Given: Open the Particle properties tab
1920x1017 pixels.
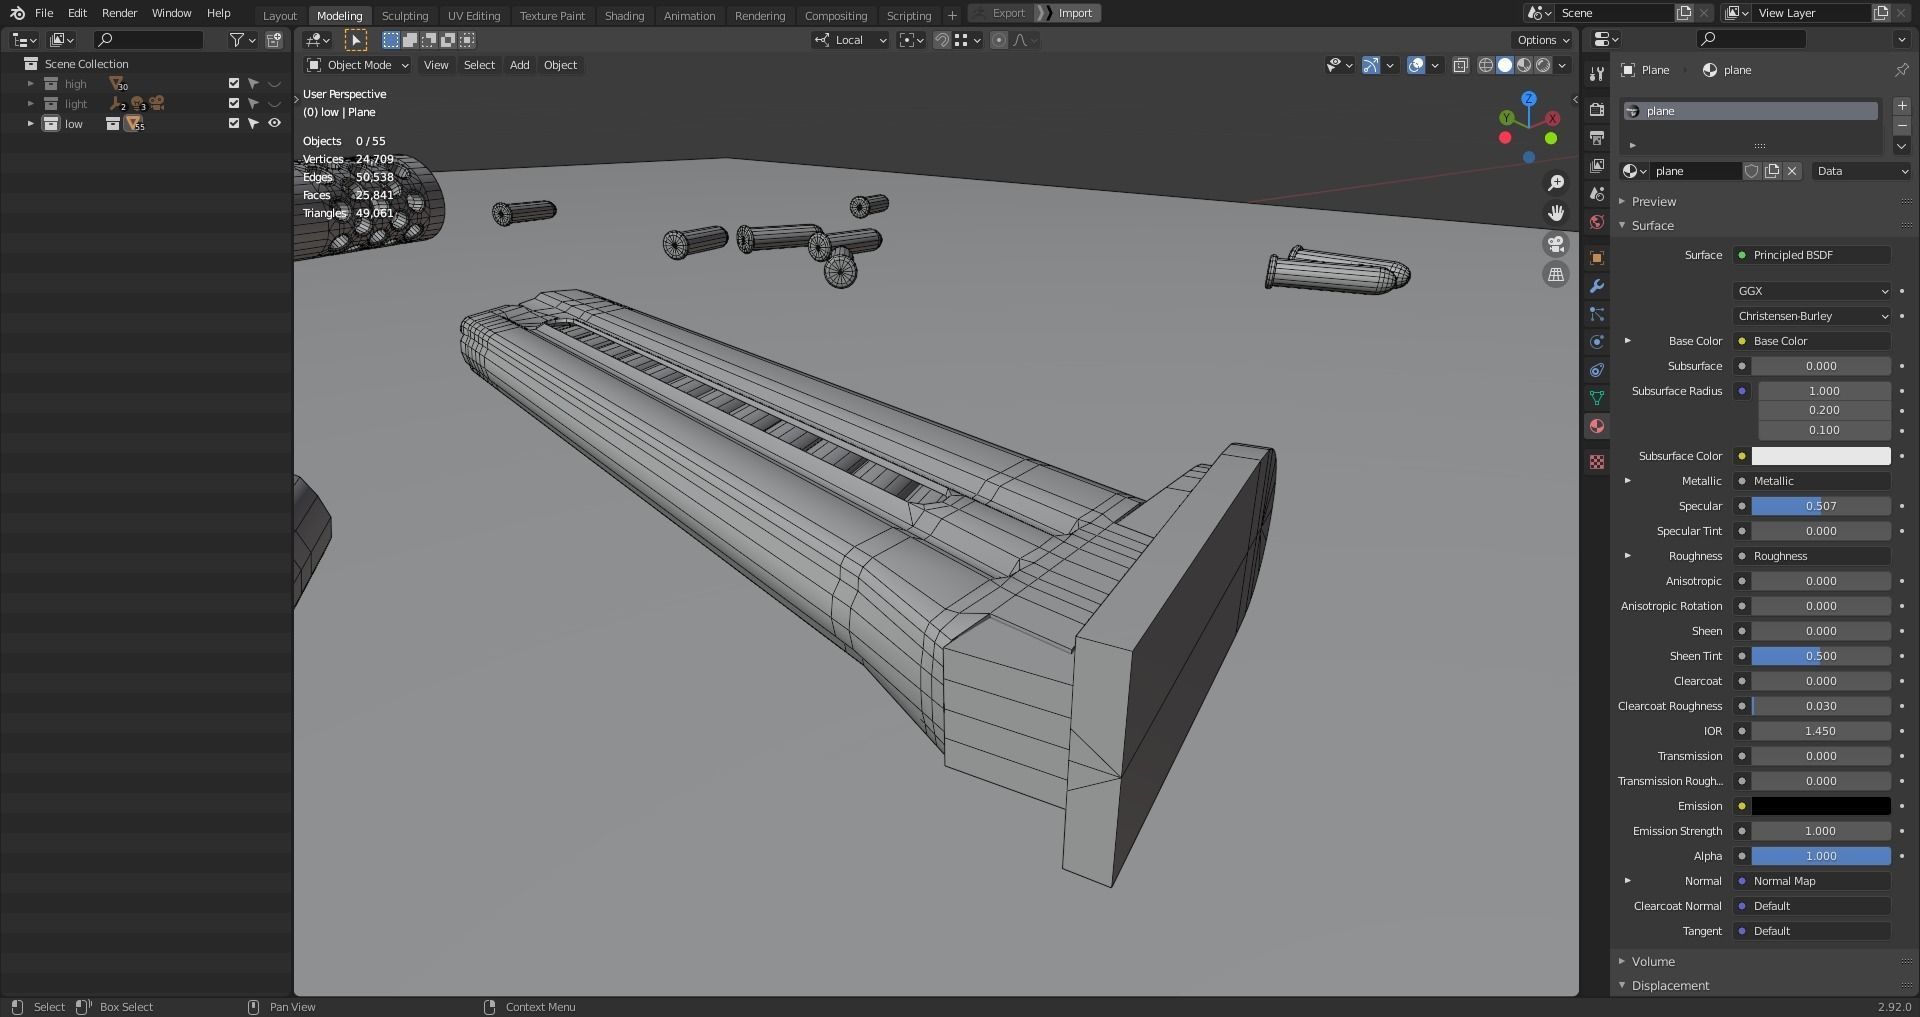Looking at the screenshot, I should 1597,314.
